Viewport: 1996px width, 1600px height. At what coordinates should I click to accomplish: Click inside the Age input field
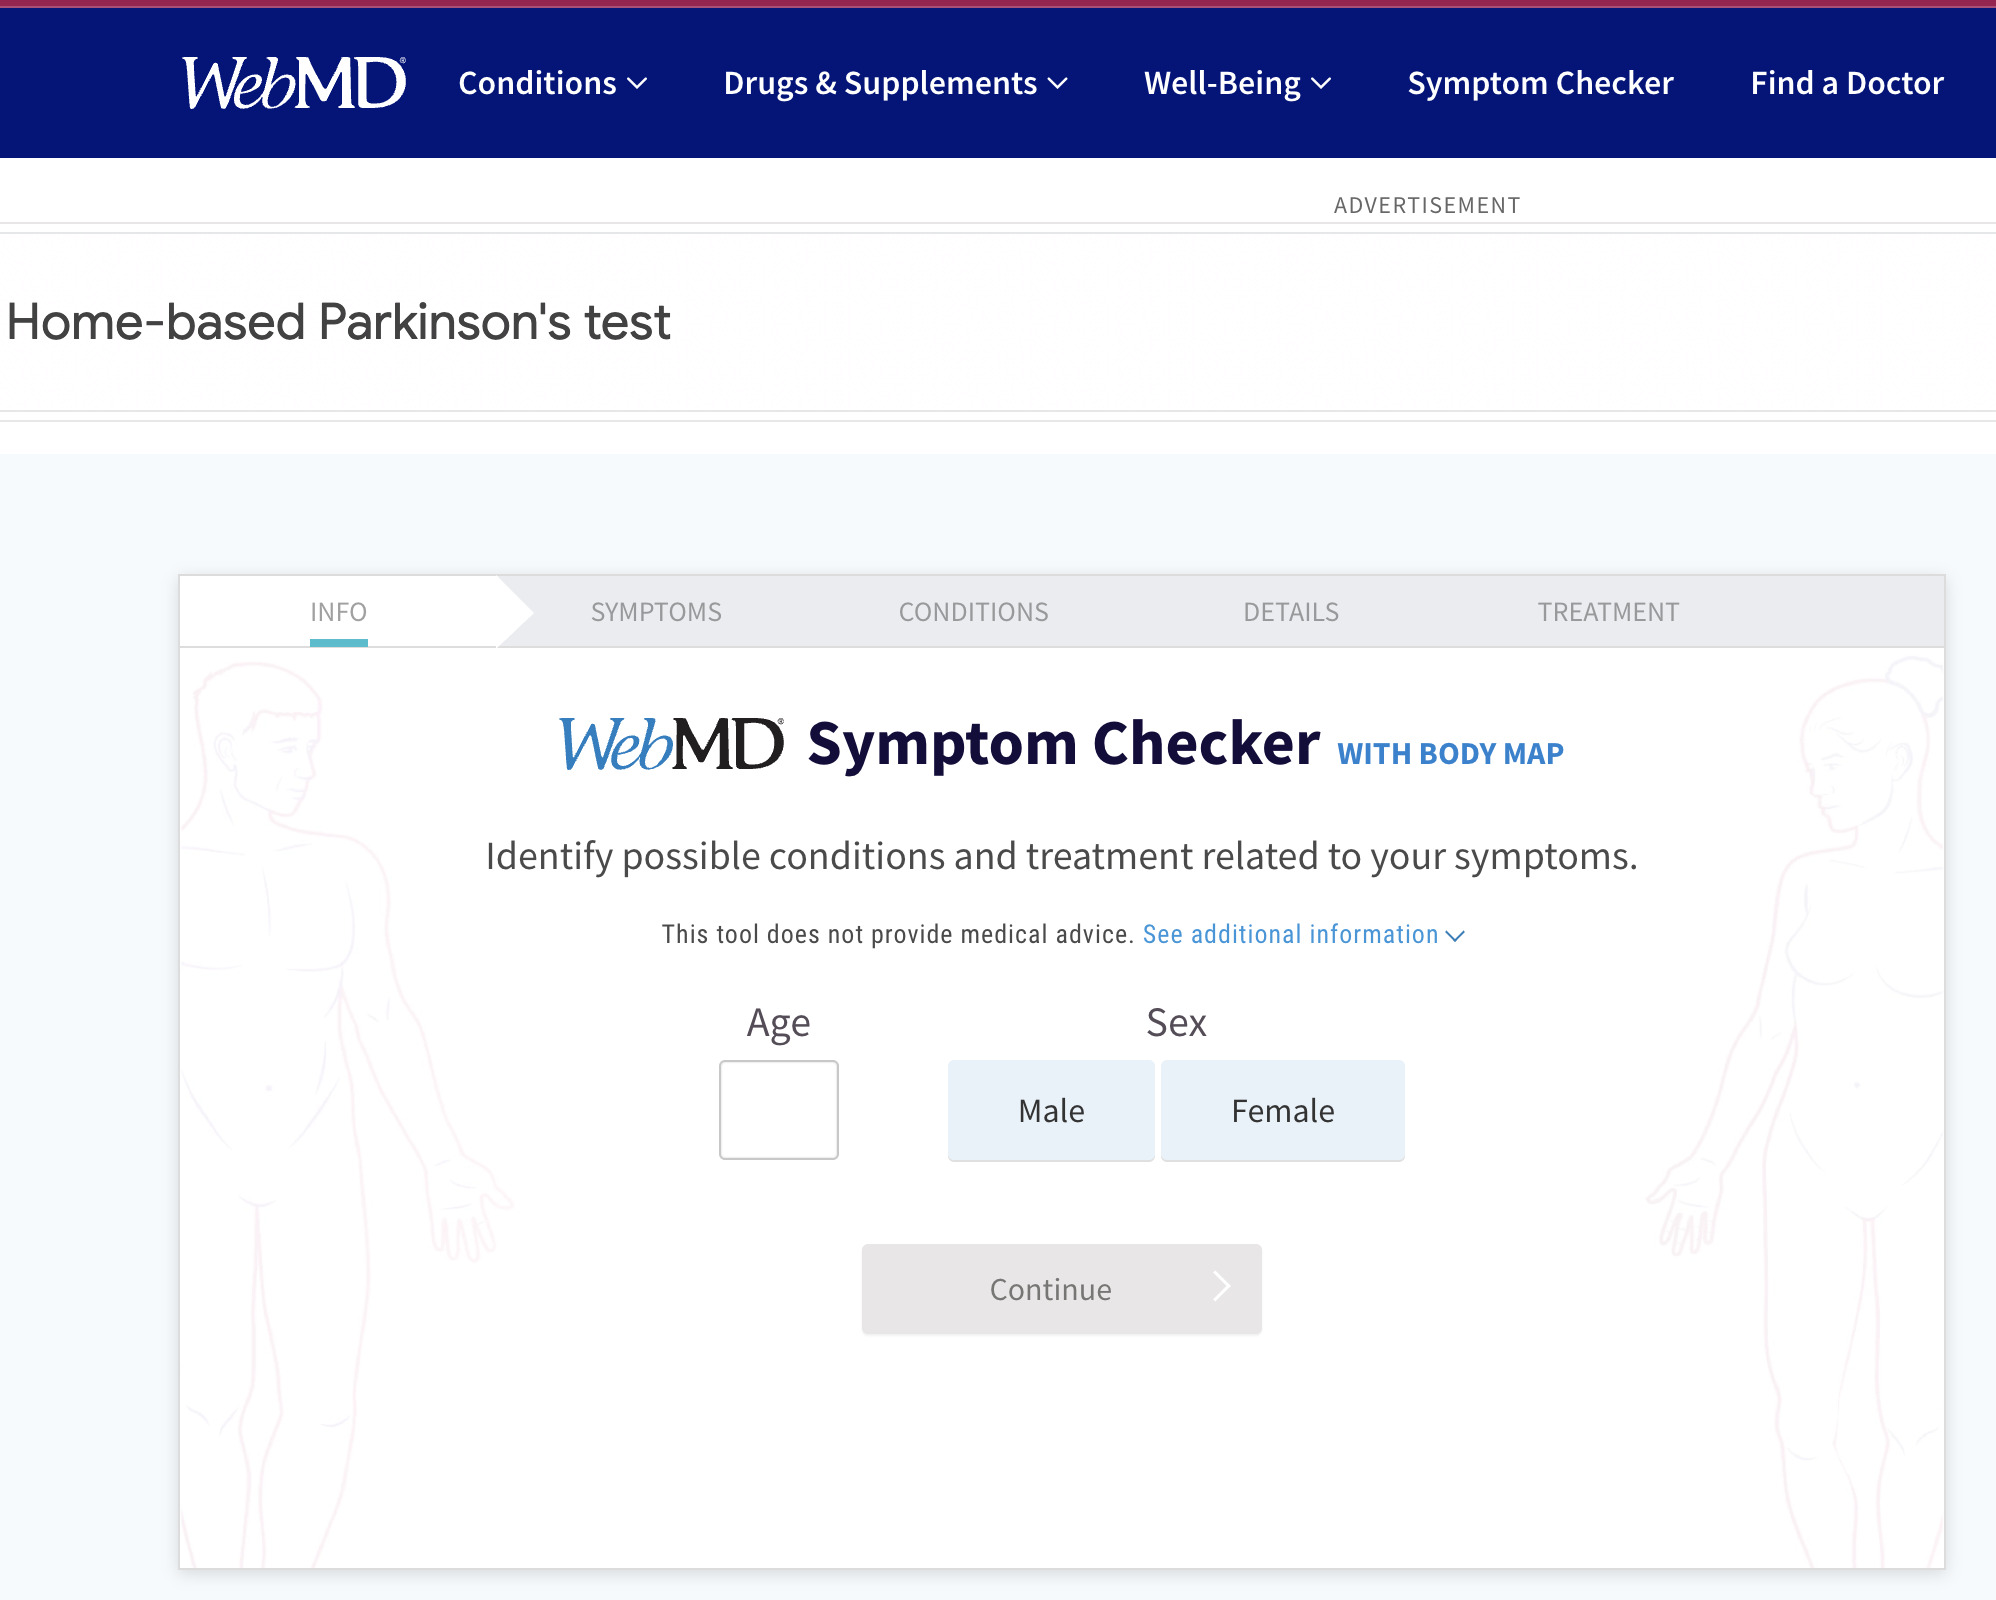778,1110
